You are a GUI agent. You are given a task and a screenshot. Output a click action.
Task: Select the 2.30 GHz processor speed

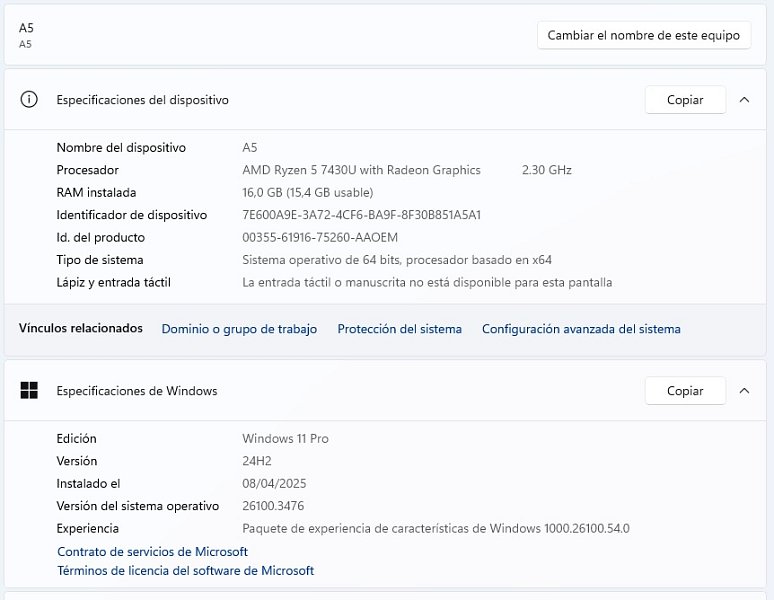(x=546, y=170)
